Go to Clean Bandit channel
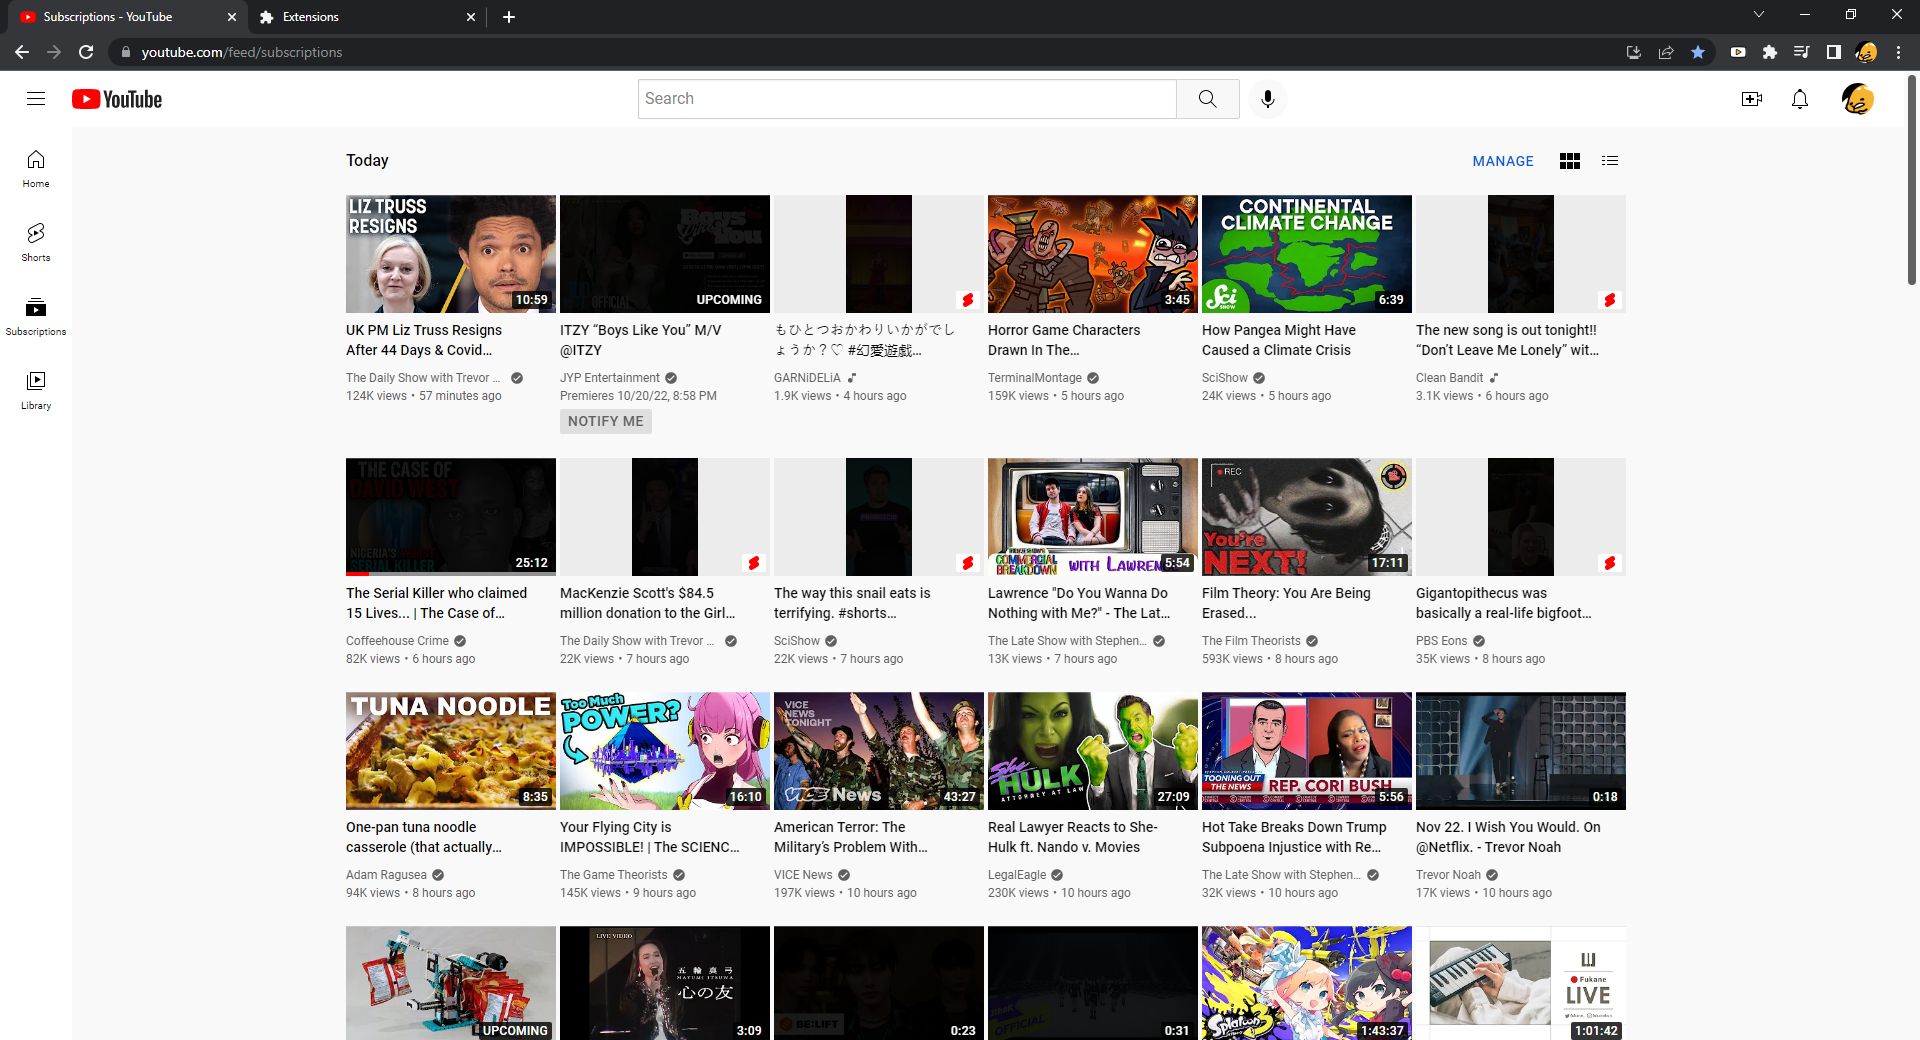This screenshot has width=1920, height=1040. click(x=1450, y=378)
